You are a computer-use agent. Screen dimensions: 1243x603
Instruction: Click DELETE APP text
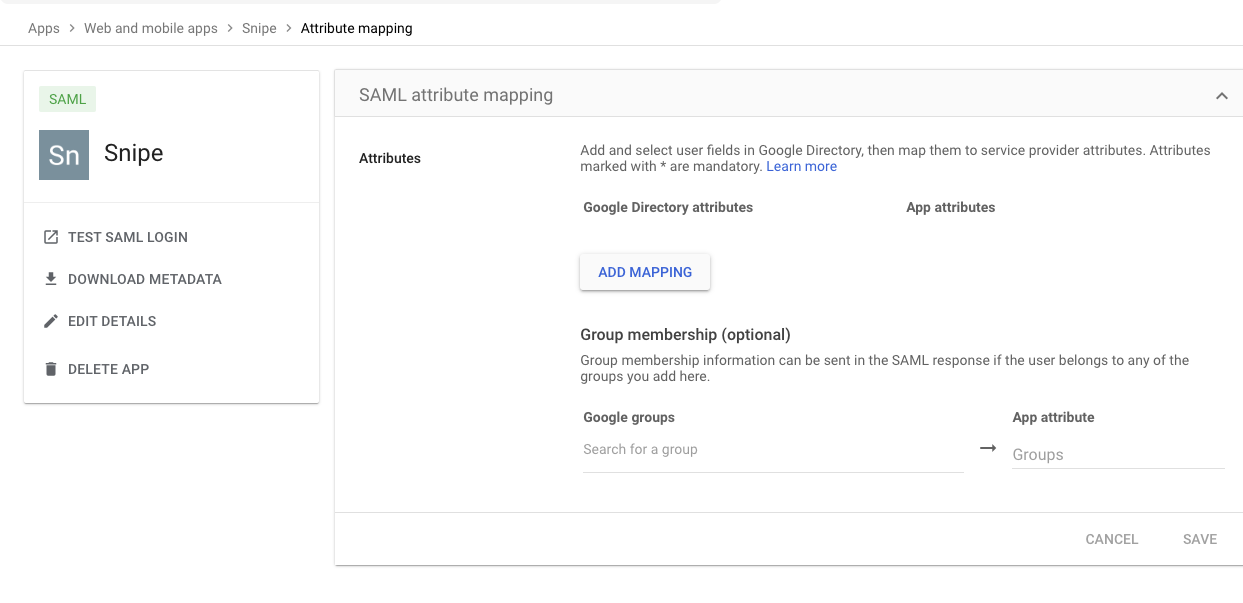(109, 369)
